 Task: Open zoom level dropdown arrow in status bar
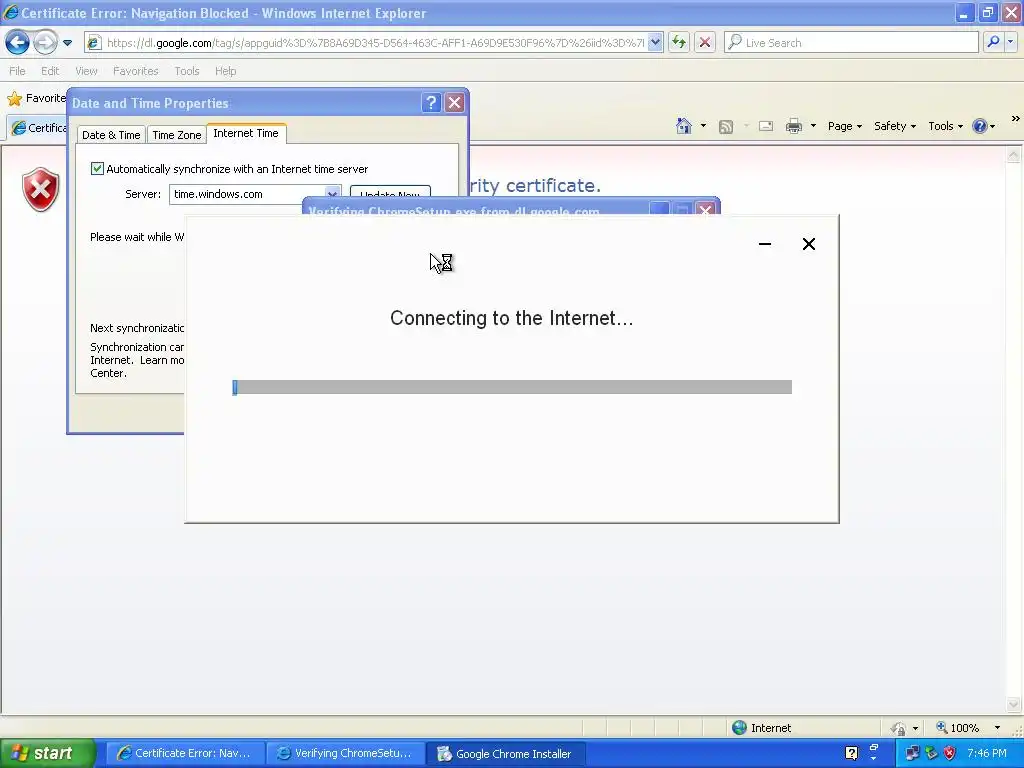coord(997,728)
